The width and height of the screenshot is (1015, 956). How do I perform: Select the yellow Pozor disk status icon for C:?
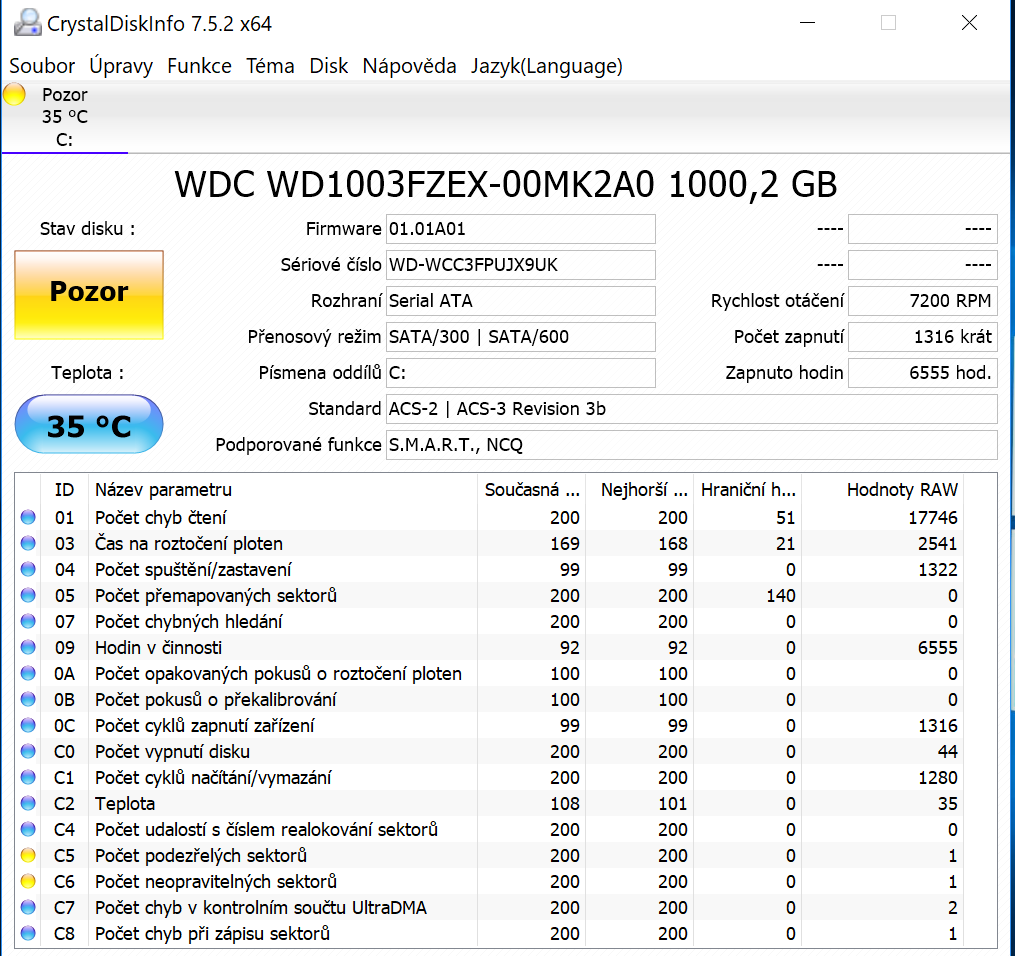14,94
